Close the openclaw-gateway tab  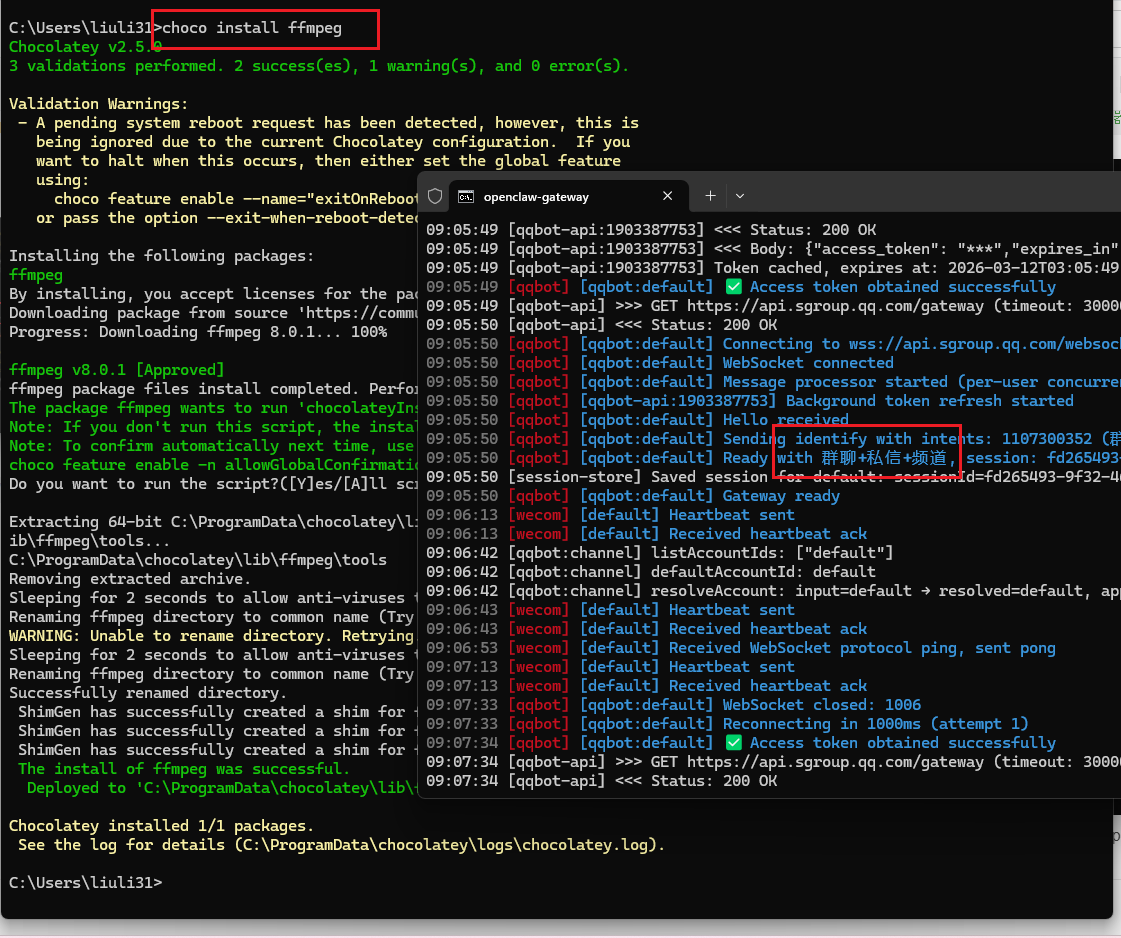(668, 196)
